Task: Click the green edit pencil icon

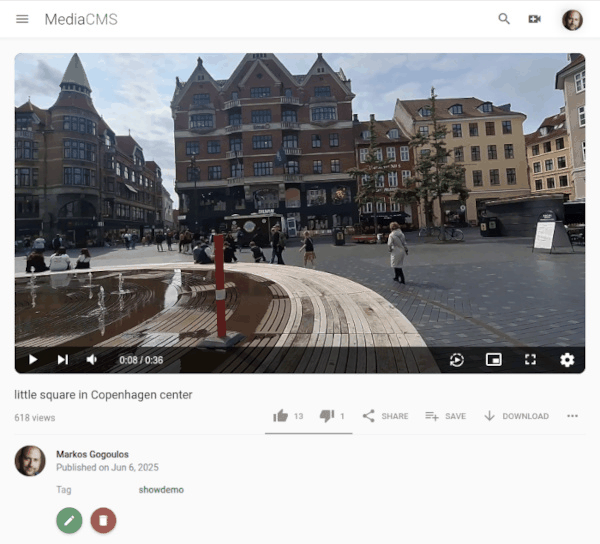Action: click(69, 520)
